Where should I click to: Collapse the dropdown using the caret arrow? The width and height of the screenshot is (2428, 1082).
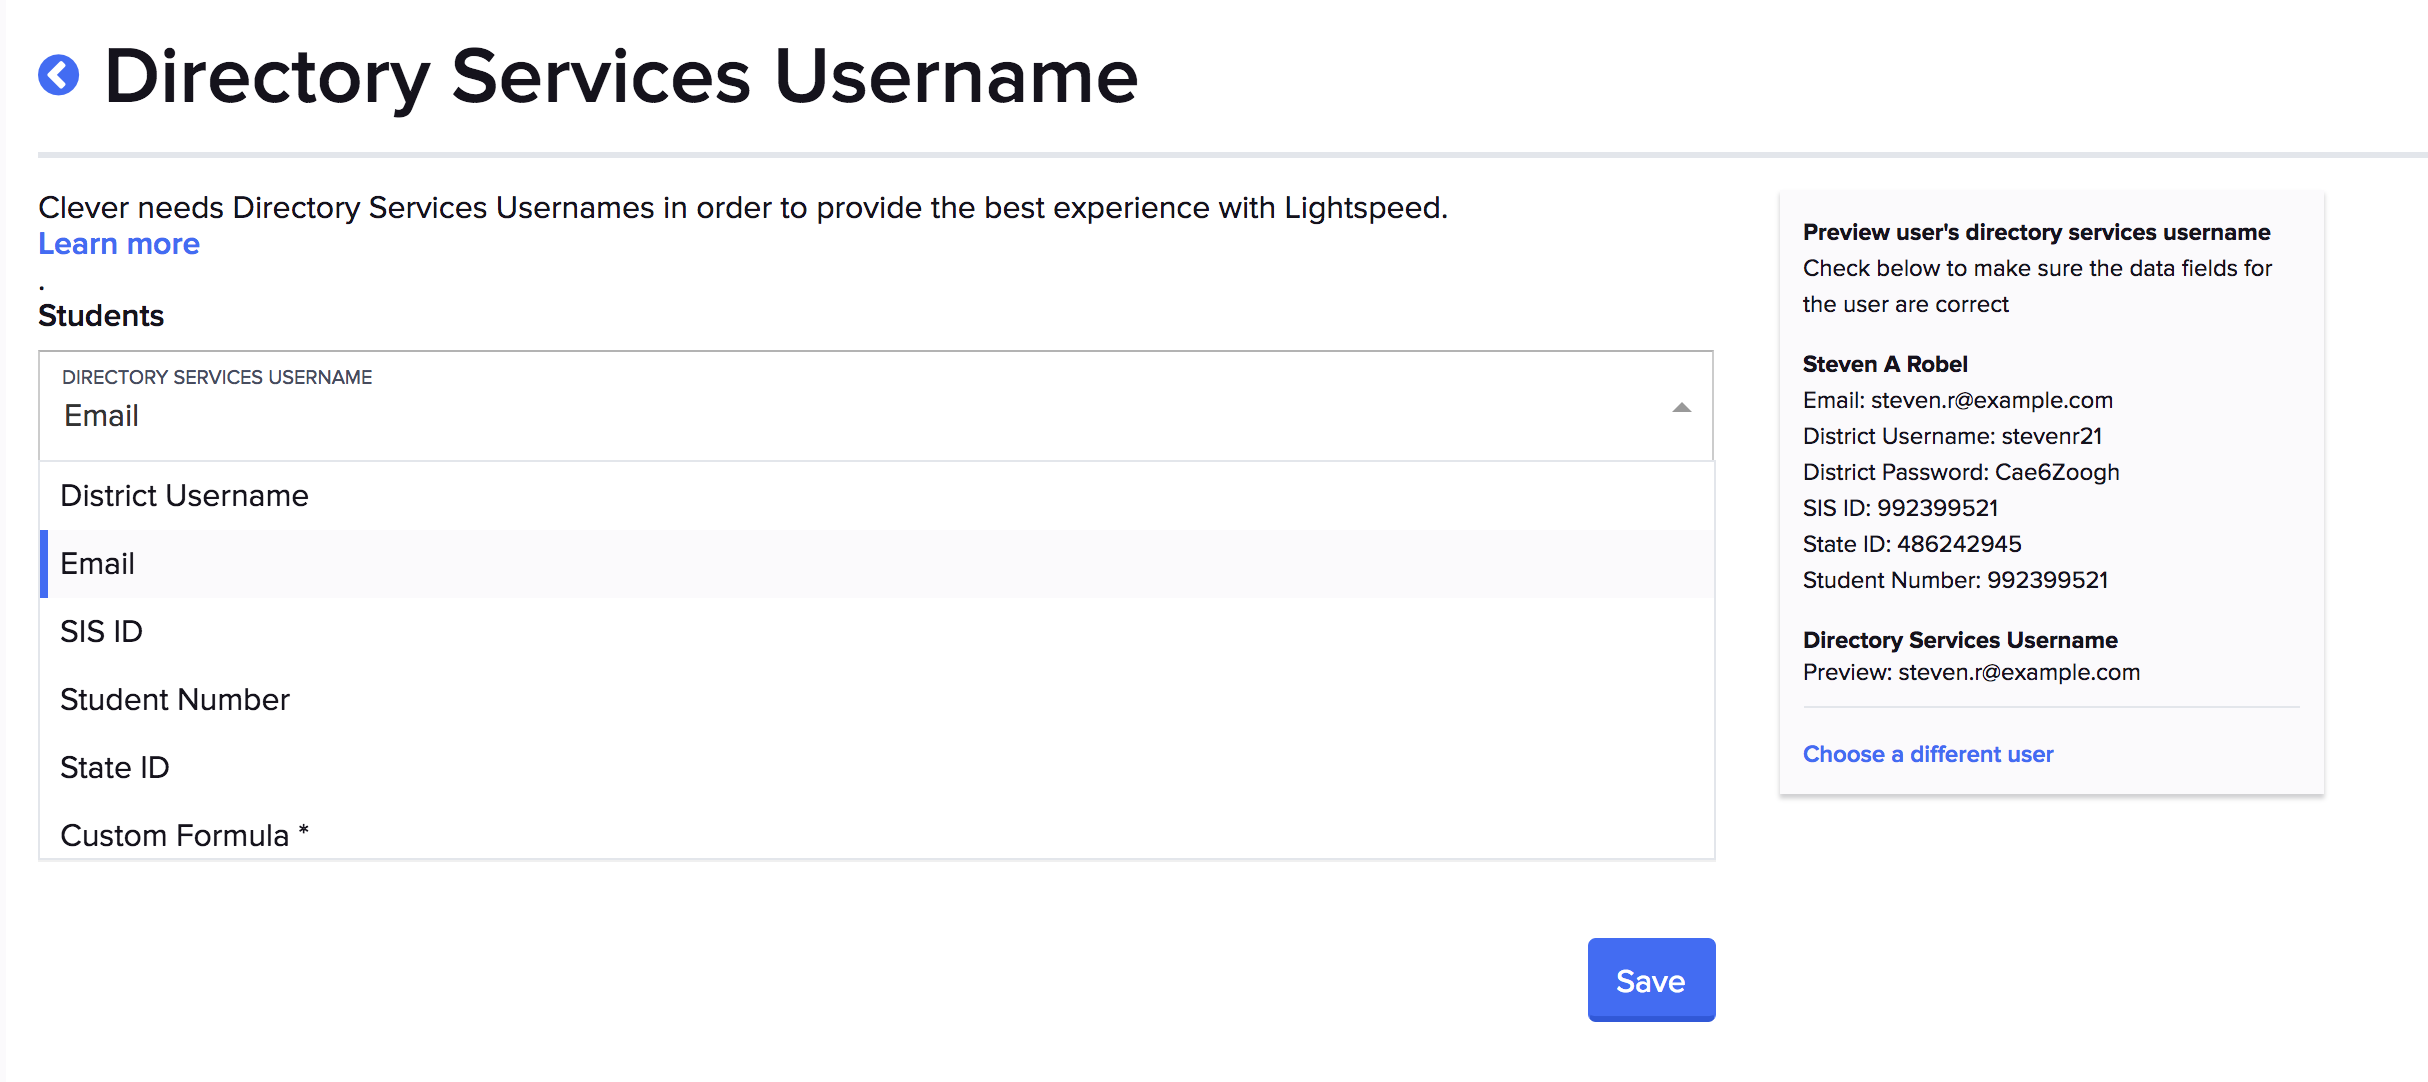(x=1681, y=408)
